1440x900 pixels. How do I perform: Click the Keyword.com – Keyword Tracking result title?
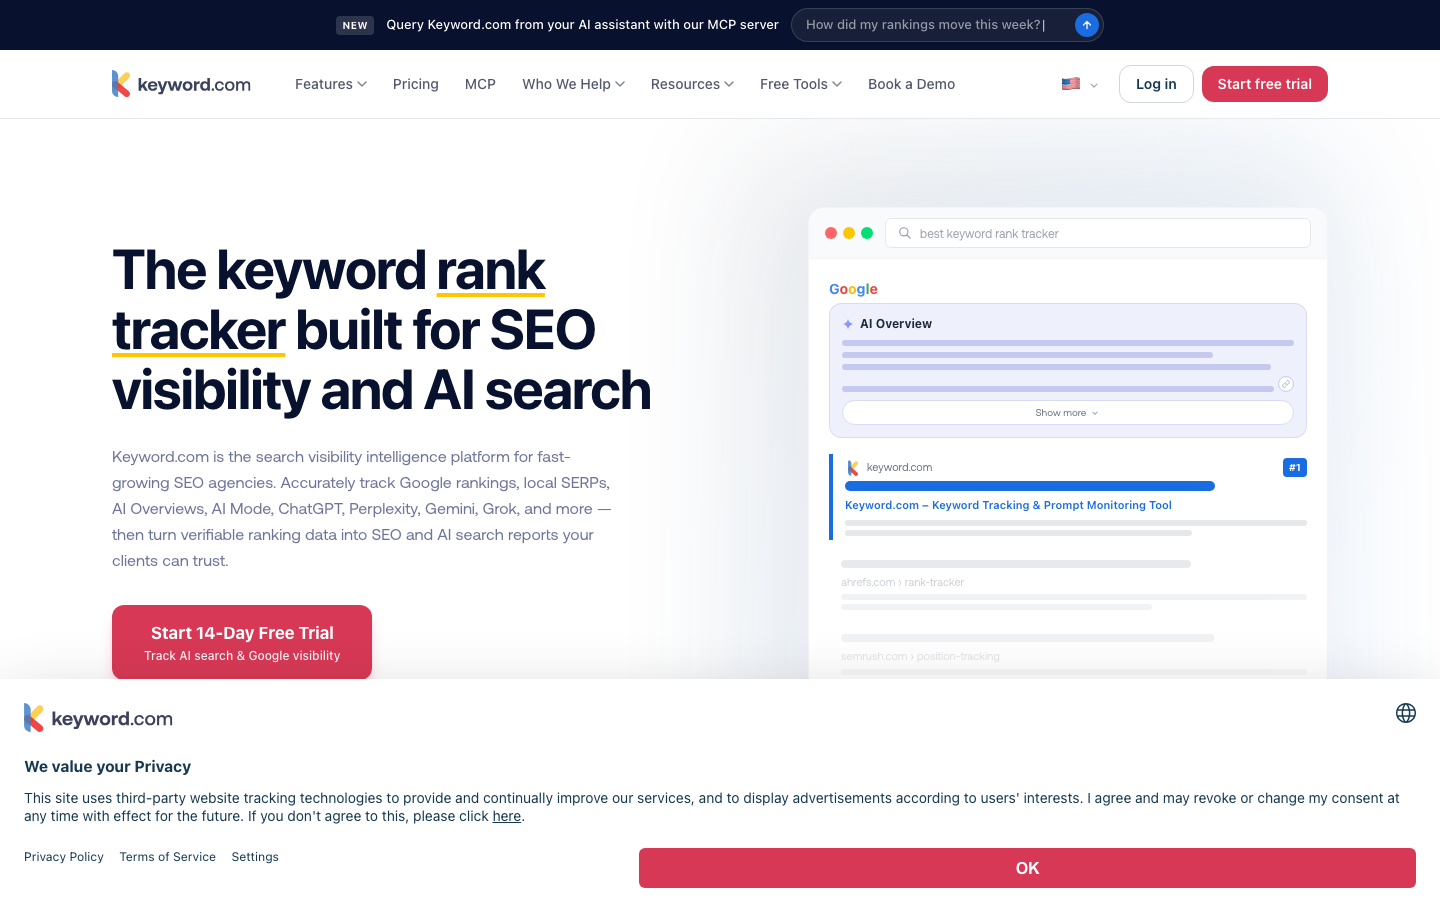tap(1008, 505)
